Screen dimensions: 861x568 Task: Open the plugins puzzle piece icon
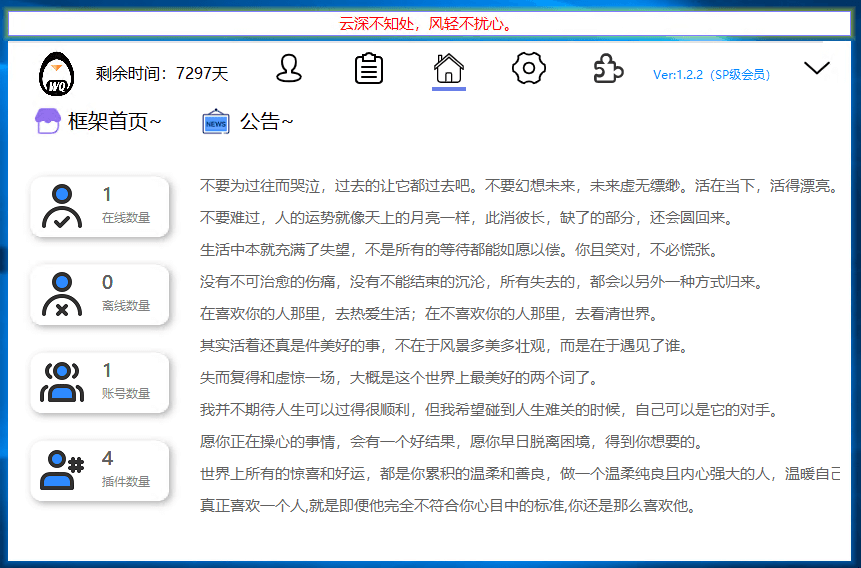(608, 69)
